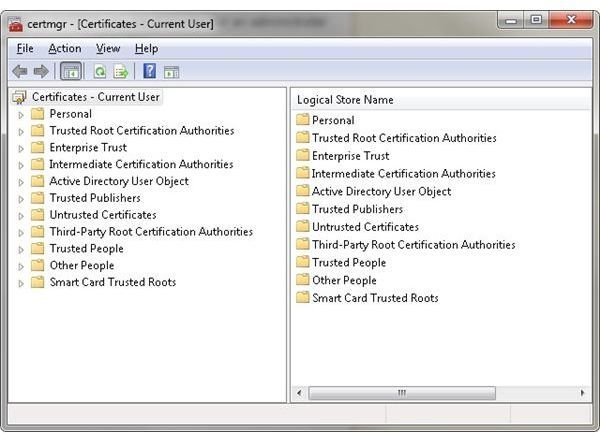Toggle the Show/Hide Console Tree icon
600x434 pixels.
point(71,71)
